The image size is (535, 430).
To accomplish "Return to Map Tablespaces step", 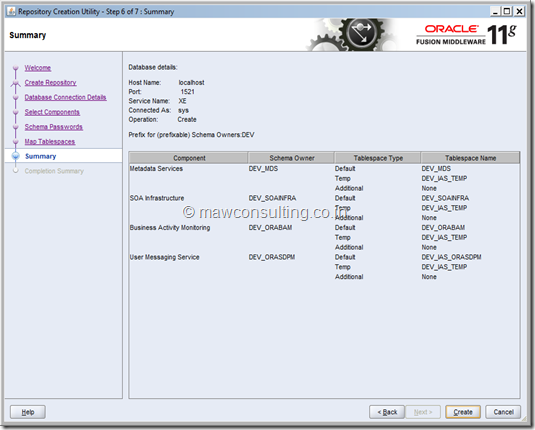I will coord(50,141).
